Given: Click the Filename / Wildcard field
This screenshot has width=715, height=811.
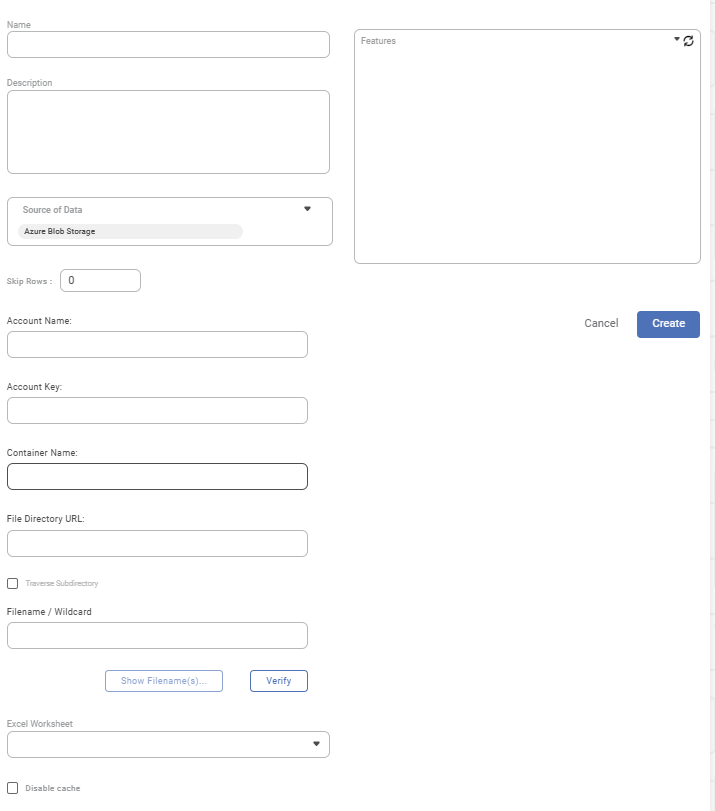Looking at the screenshot, I should click(x=157, y=636).
